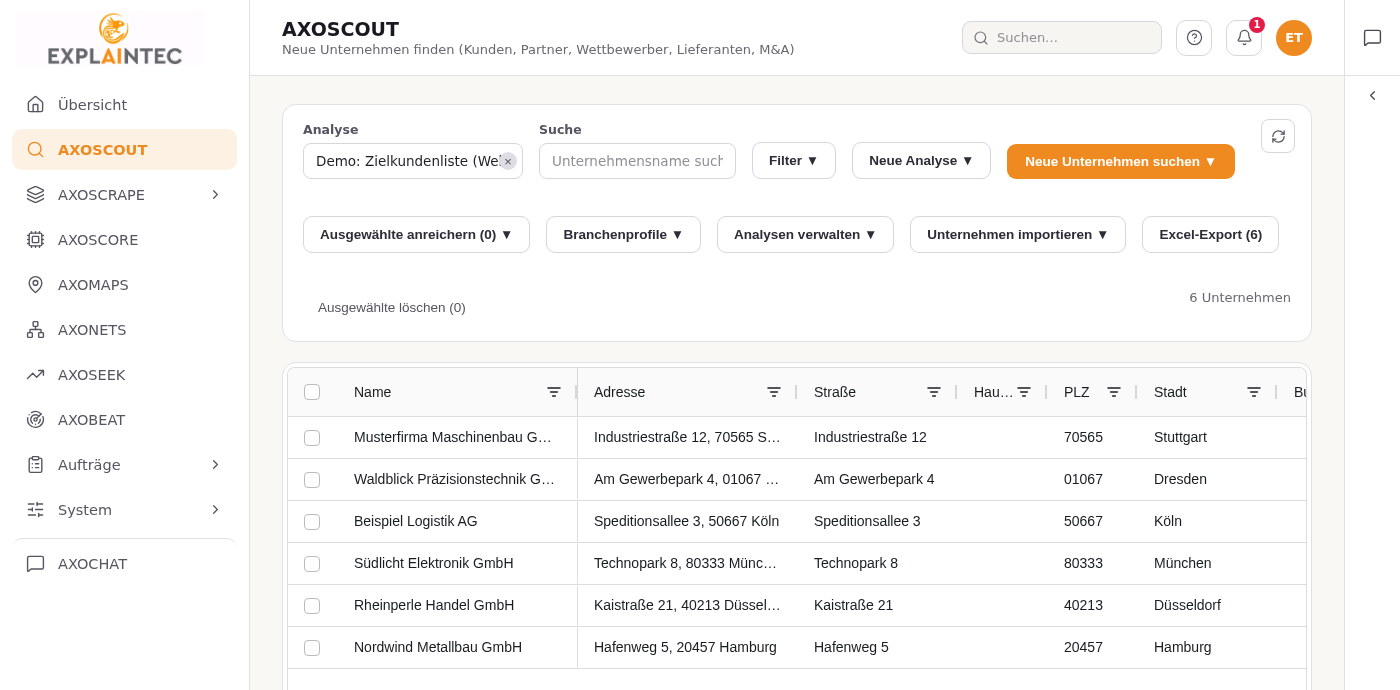Click Musterfirma Maschinenbau name cell

coord(457,437)
